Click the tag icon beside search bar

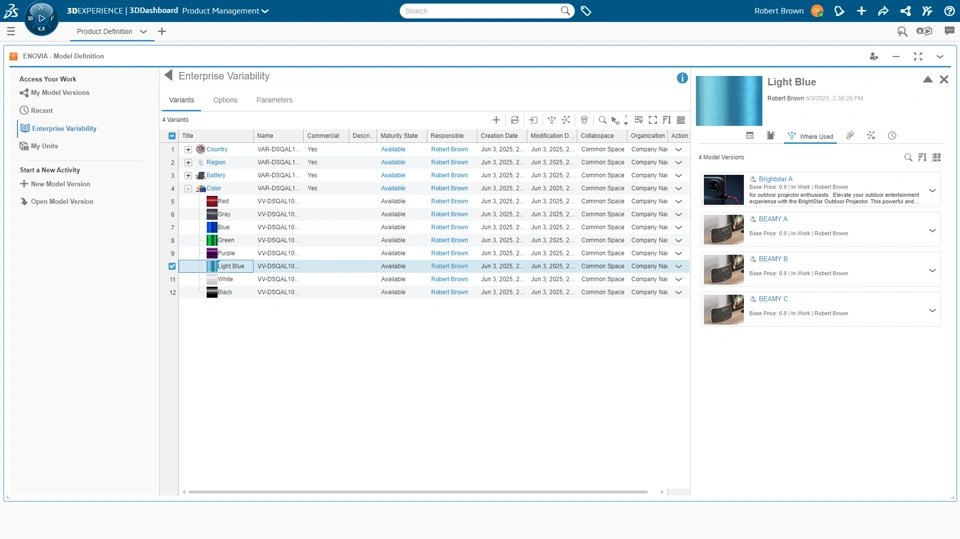point(586,11)
